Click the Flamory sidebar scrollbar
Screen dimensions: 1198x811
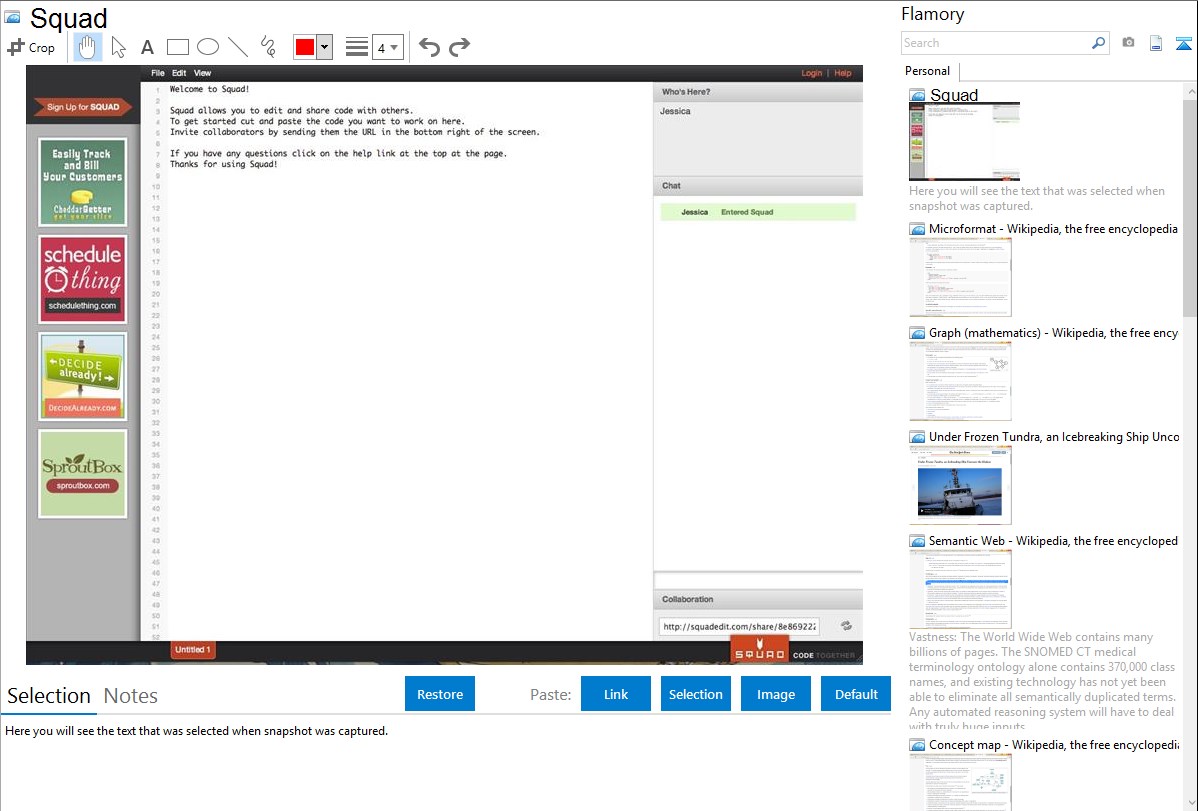(1190, 206)
